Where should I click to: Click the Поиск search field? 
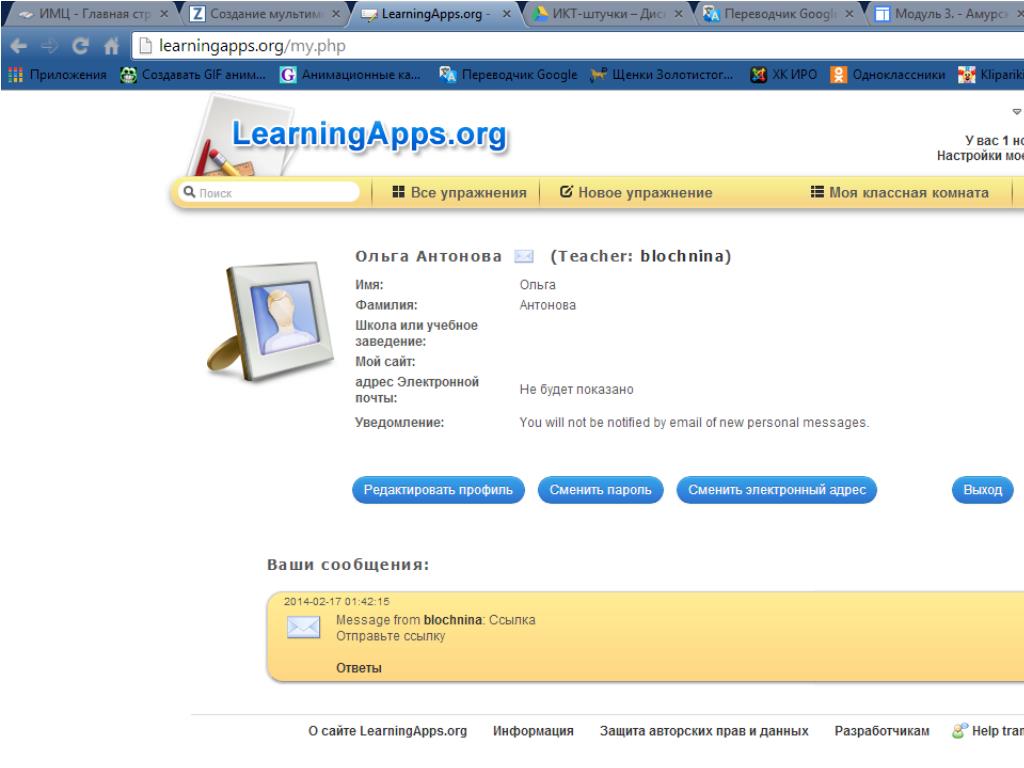click(269, 193)
